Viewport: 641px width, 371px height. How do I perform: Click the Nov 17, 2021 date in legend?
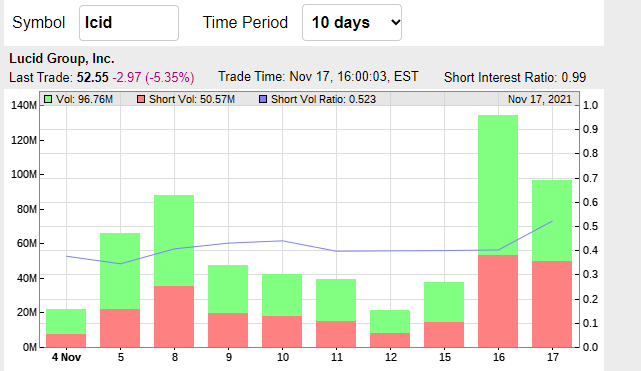540,99
